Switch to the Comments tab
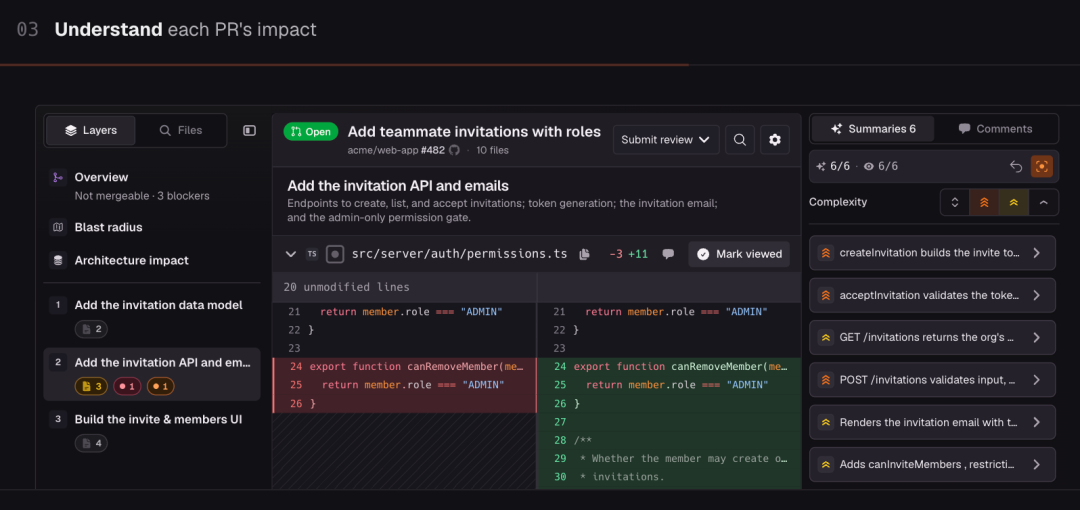The image size is (1080, 510). (x=996, y=129)
